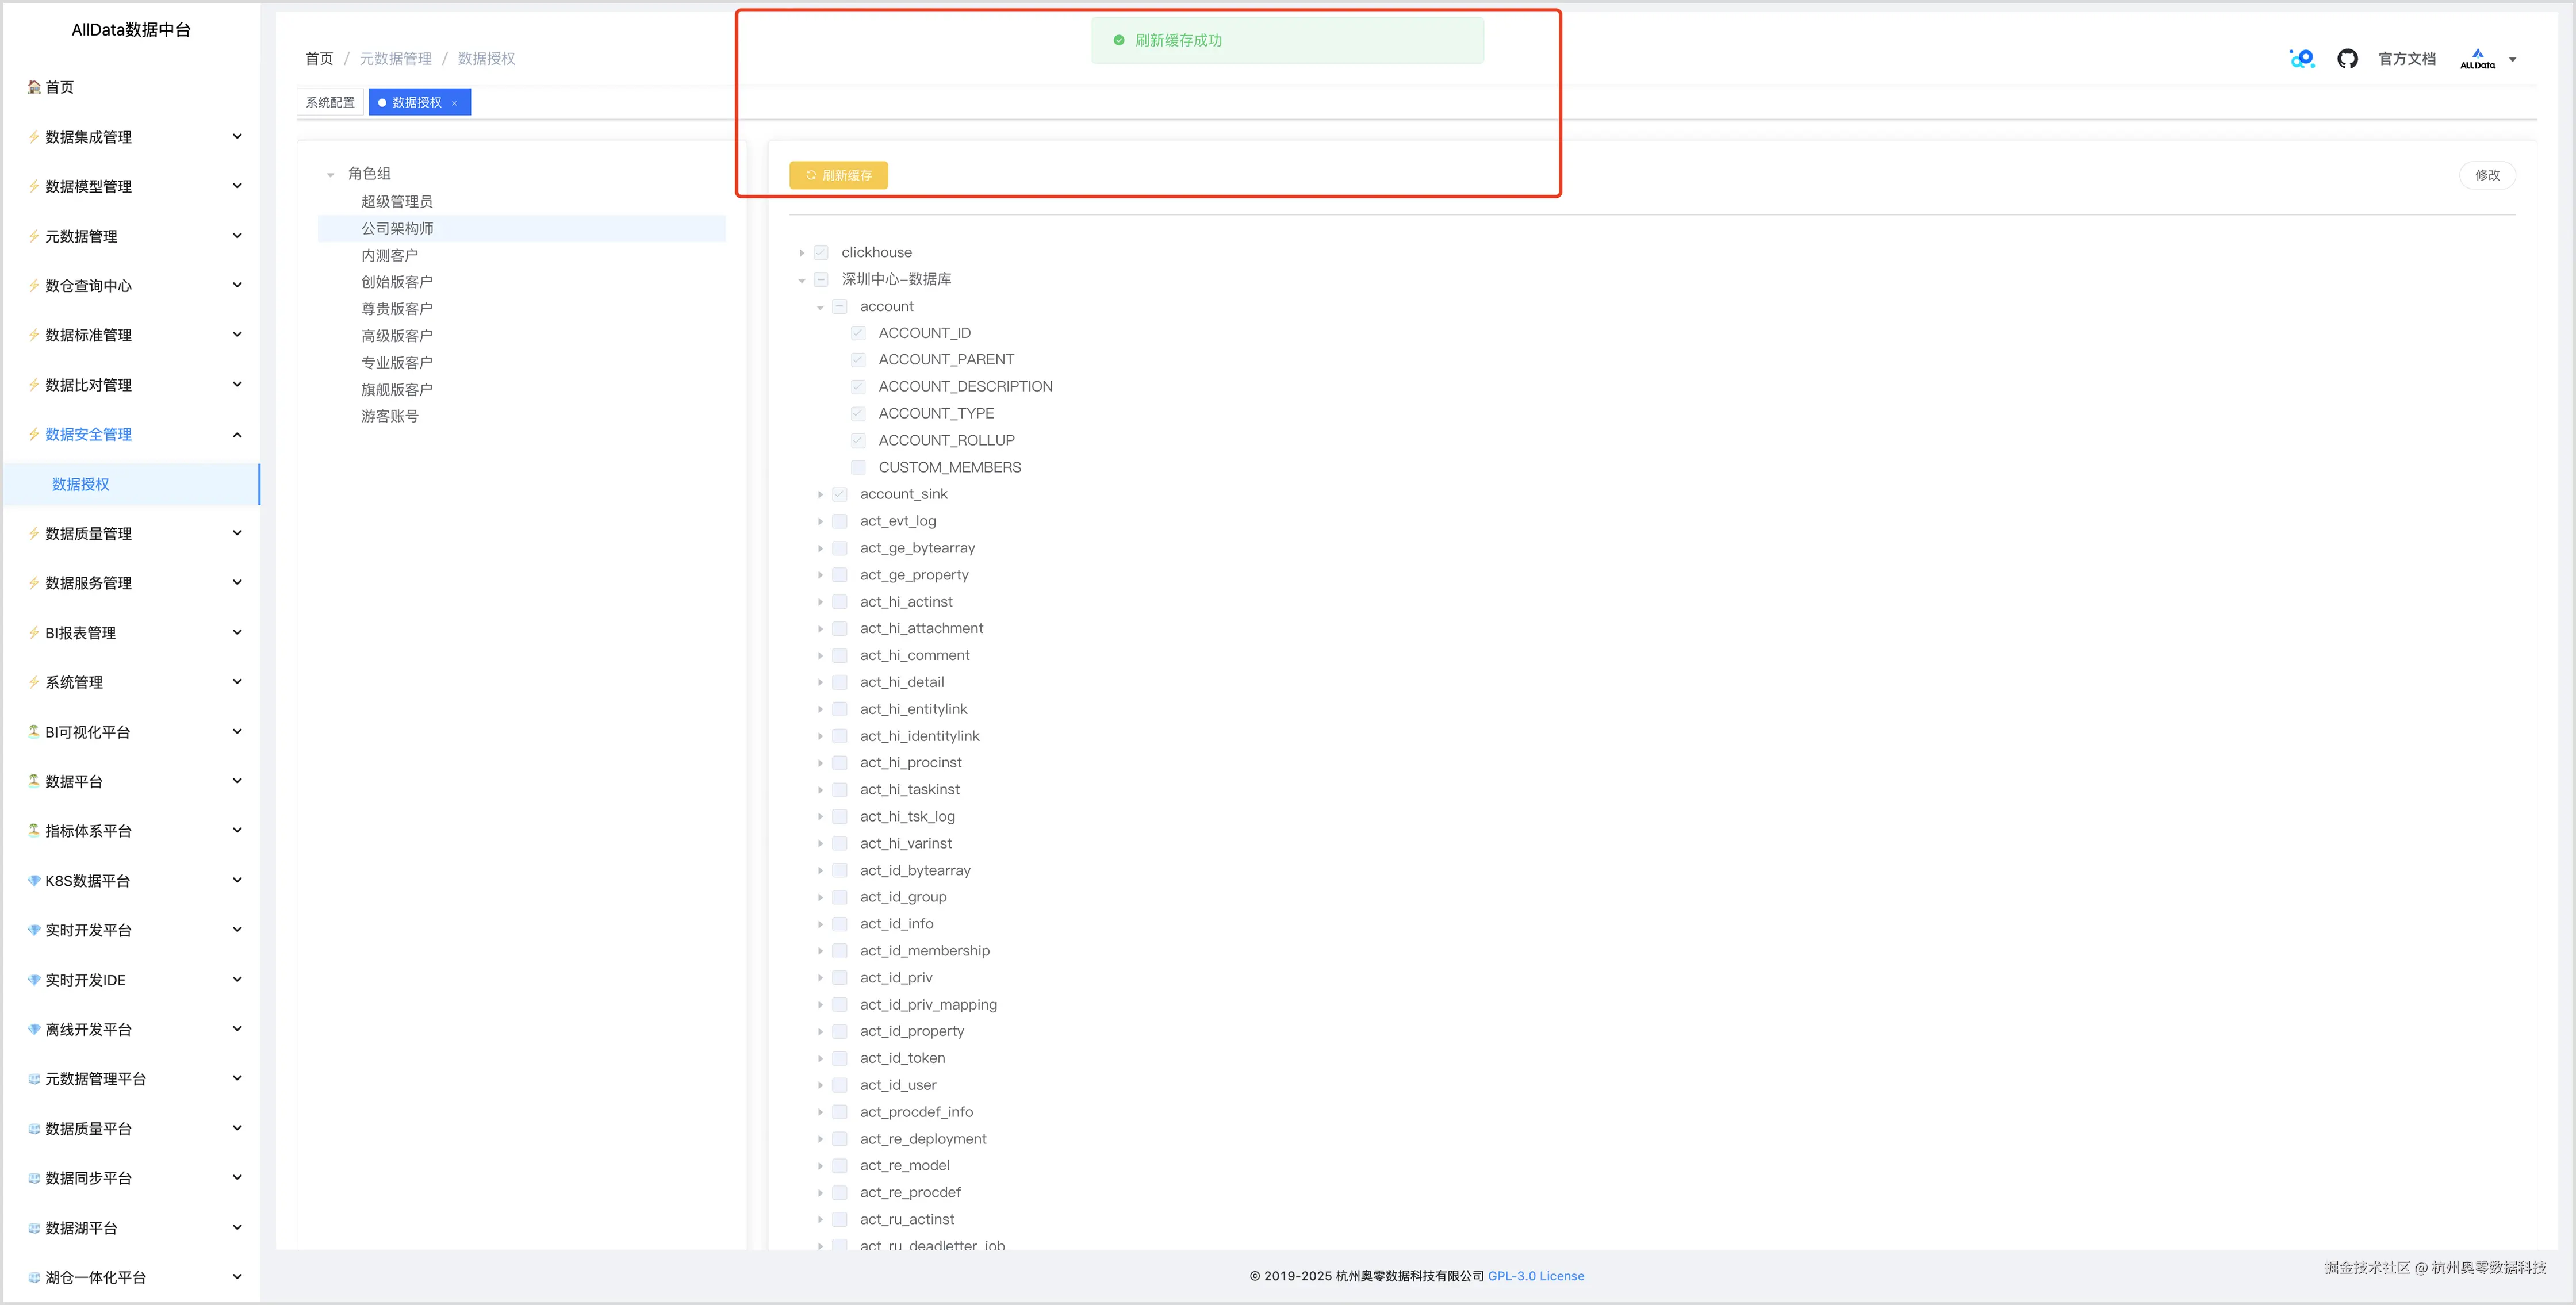The height and width of the screenshot is (1305, 2576).
Task: Toggle the account table checkbox
Action: click(x=840, y=306)
